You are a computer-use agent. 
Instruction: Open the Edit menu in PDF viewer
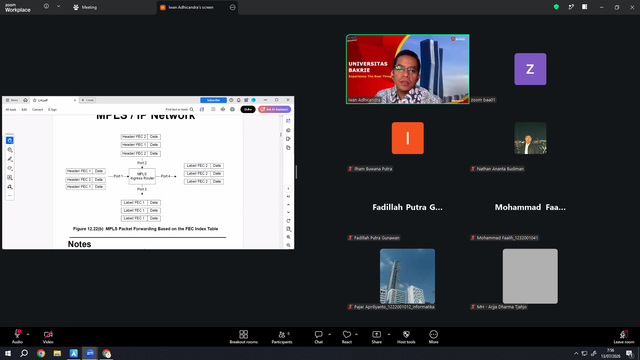pyautogui.click(x=24, y=109)
